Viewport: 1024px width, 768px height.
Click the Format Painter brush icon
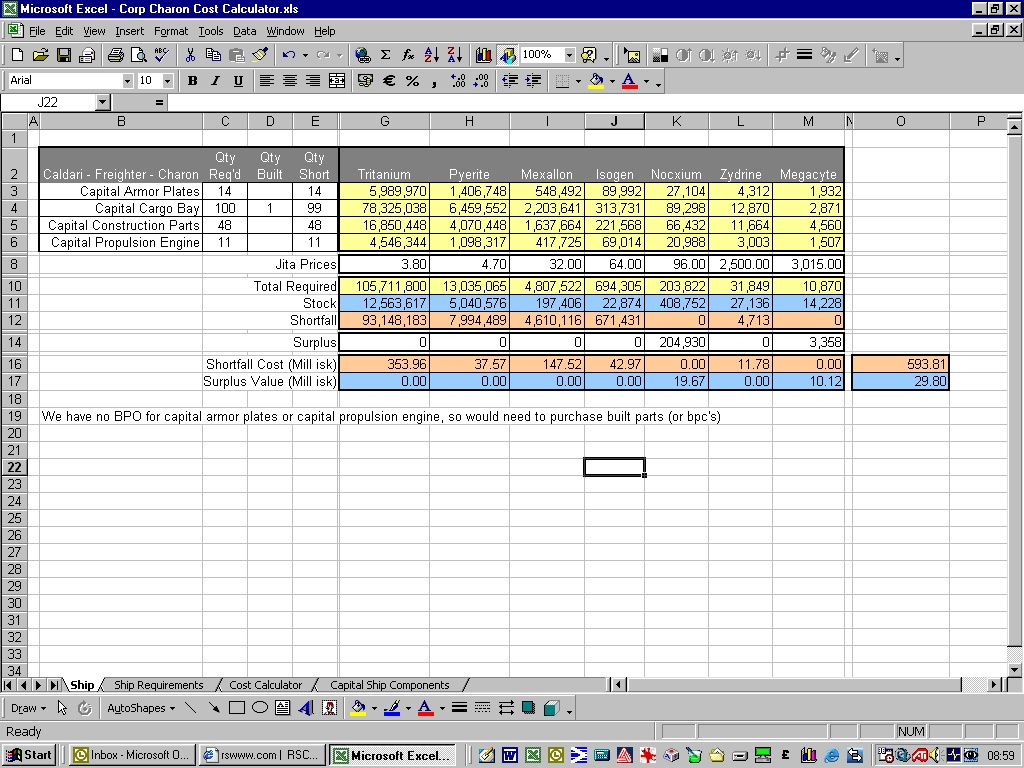pyautogui.click(x=260, y=55)
